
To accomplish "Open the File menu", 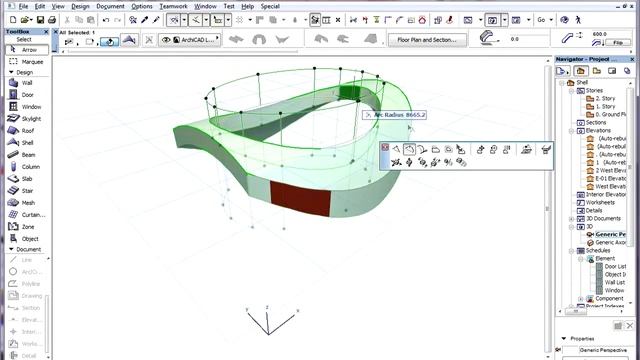I will coord(23,6).
